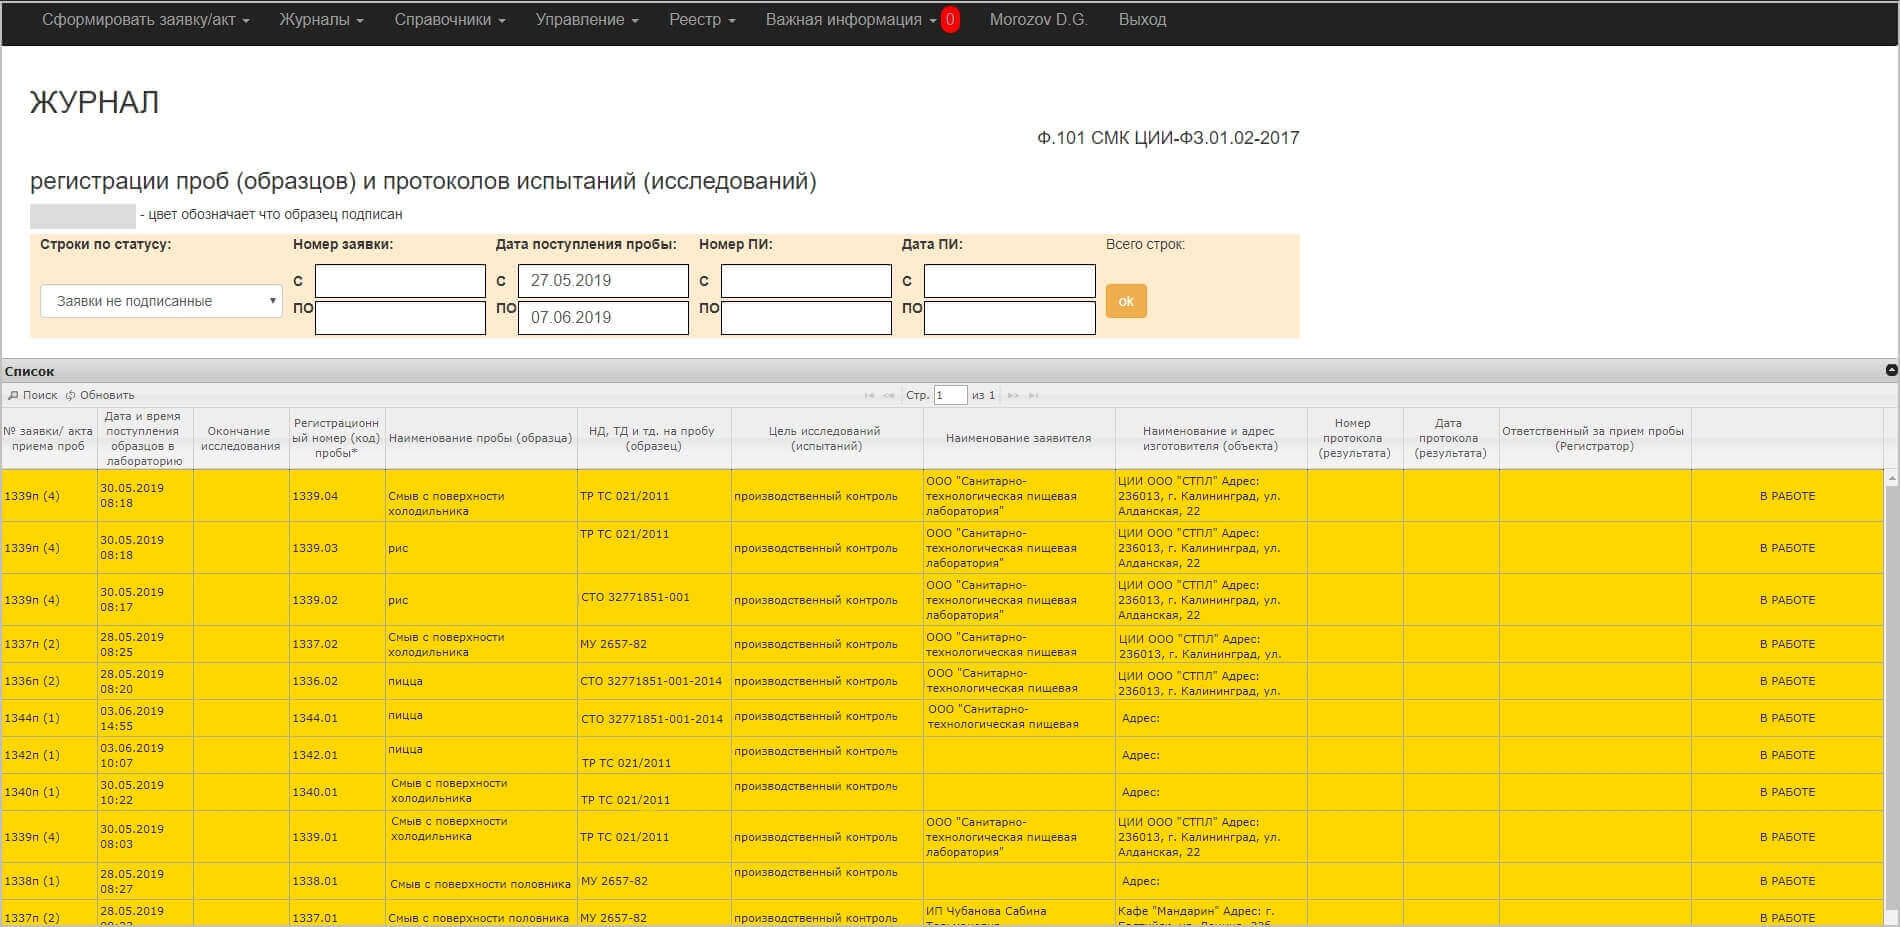Click the orange ok filter button
The image size is (1900, 927).
1126,301
